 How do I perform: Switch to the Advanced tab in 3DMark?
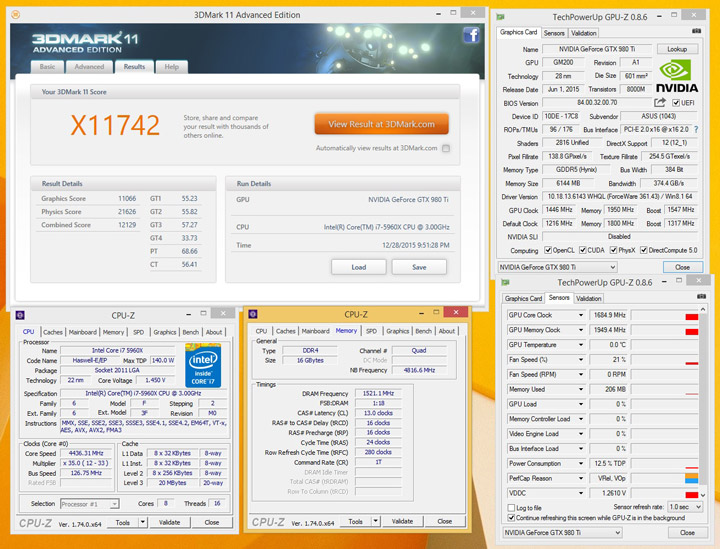(89, 67)
